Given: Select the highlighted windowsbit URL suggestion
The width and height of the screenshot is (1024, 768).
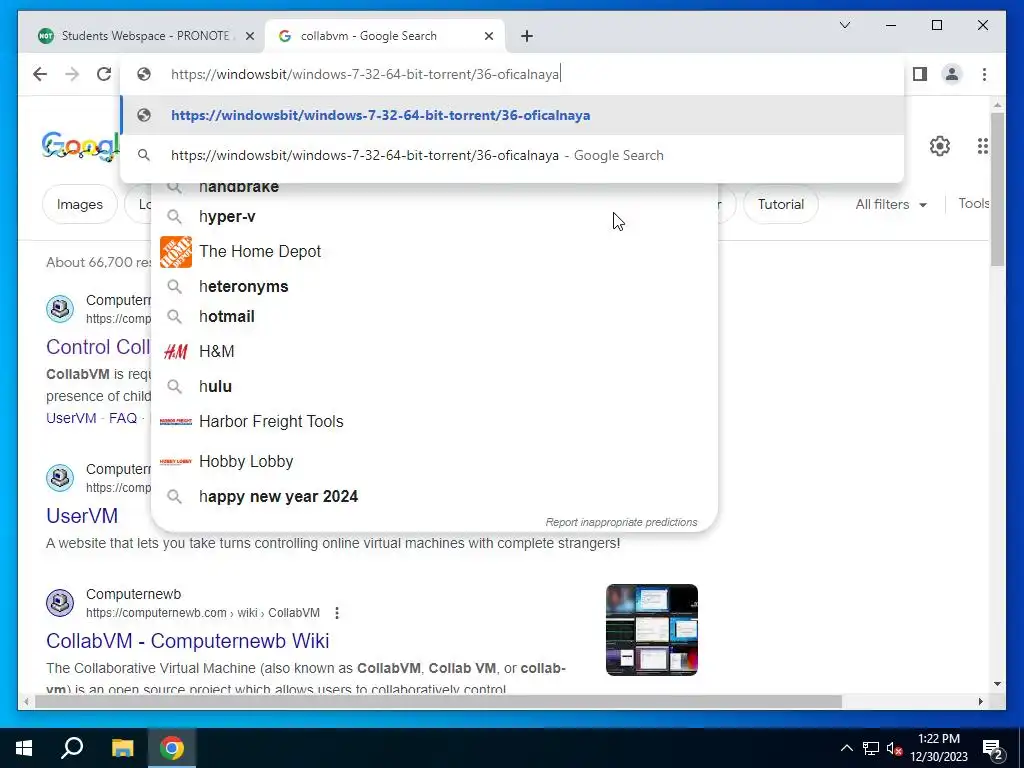Looking at the screenshot, I should coord(512,116).
